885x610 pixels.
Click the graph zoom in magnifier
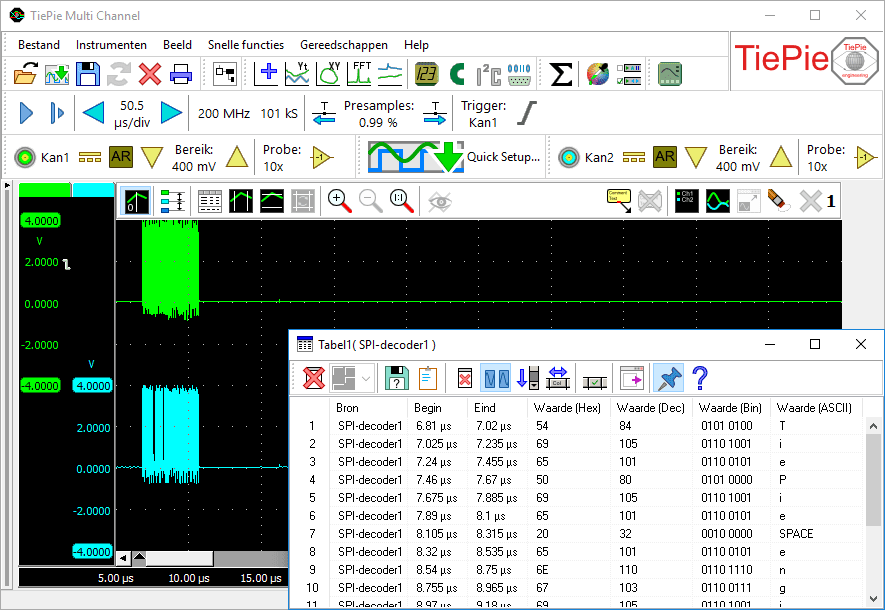340,201
